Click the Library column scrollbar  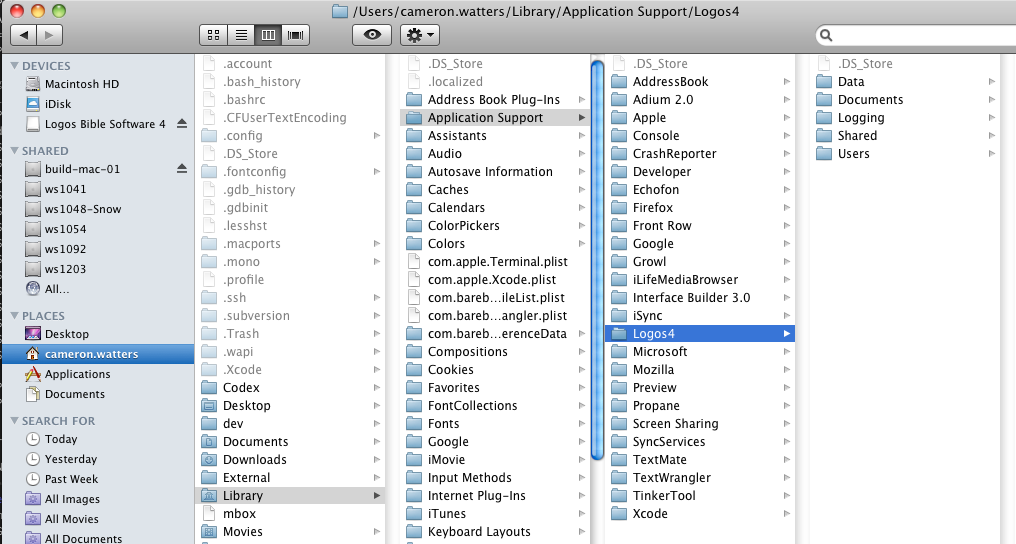click(597, 259)
